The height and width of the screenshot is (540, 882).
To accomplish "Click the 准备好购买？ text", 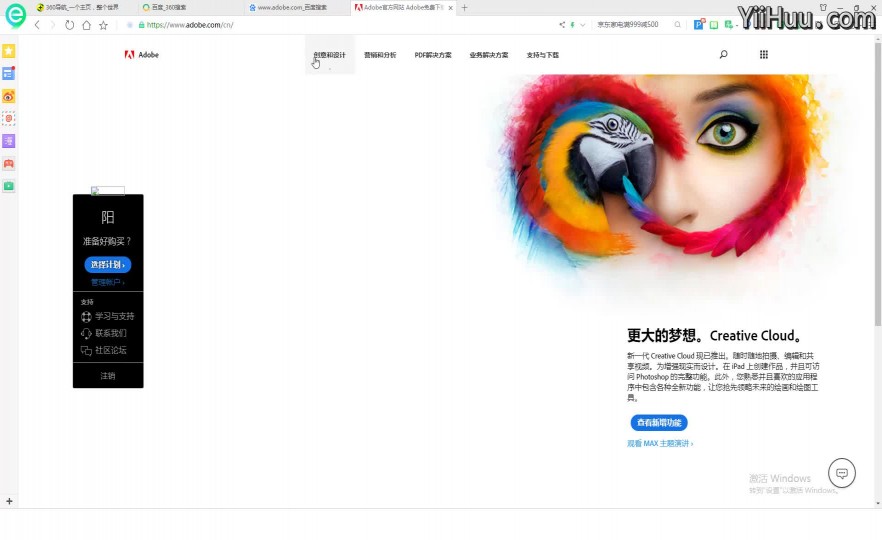I will point(107,241).
